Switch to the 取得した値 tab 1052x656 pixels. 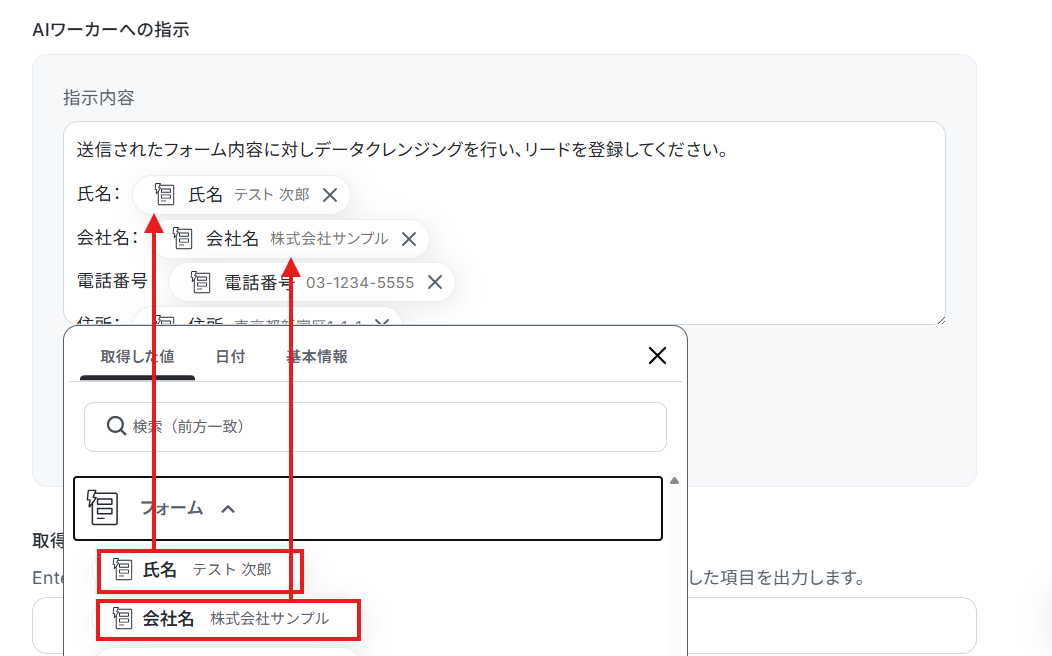coord(138,357)
